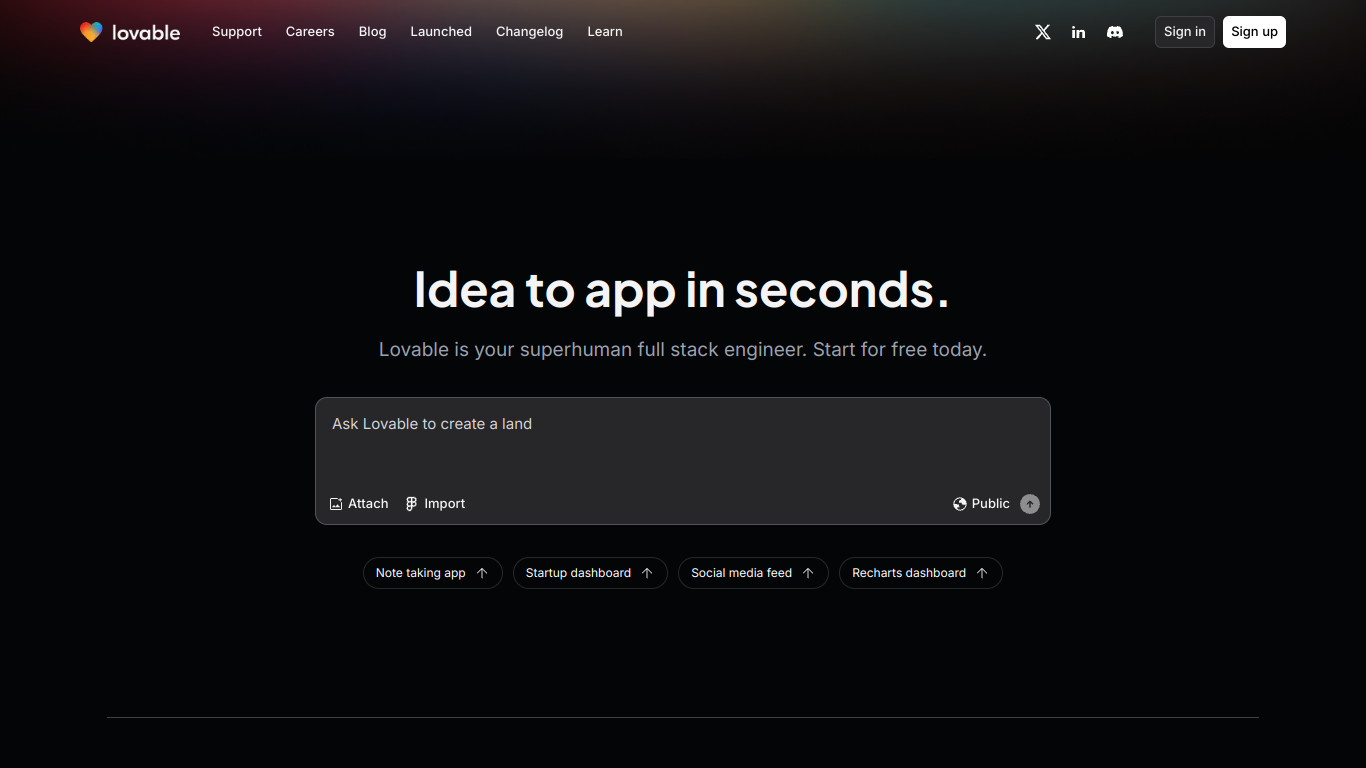Click the send arrow submit button
The width and height of the screenshot is (1366, 768).
pyautogui.click(x=1030, y=504)
